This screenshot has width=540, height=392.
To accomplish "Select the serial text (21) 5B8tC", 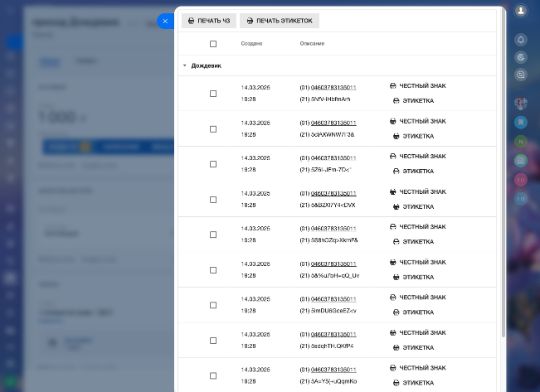I will [x=329, y=240].
